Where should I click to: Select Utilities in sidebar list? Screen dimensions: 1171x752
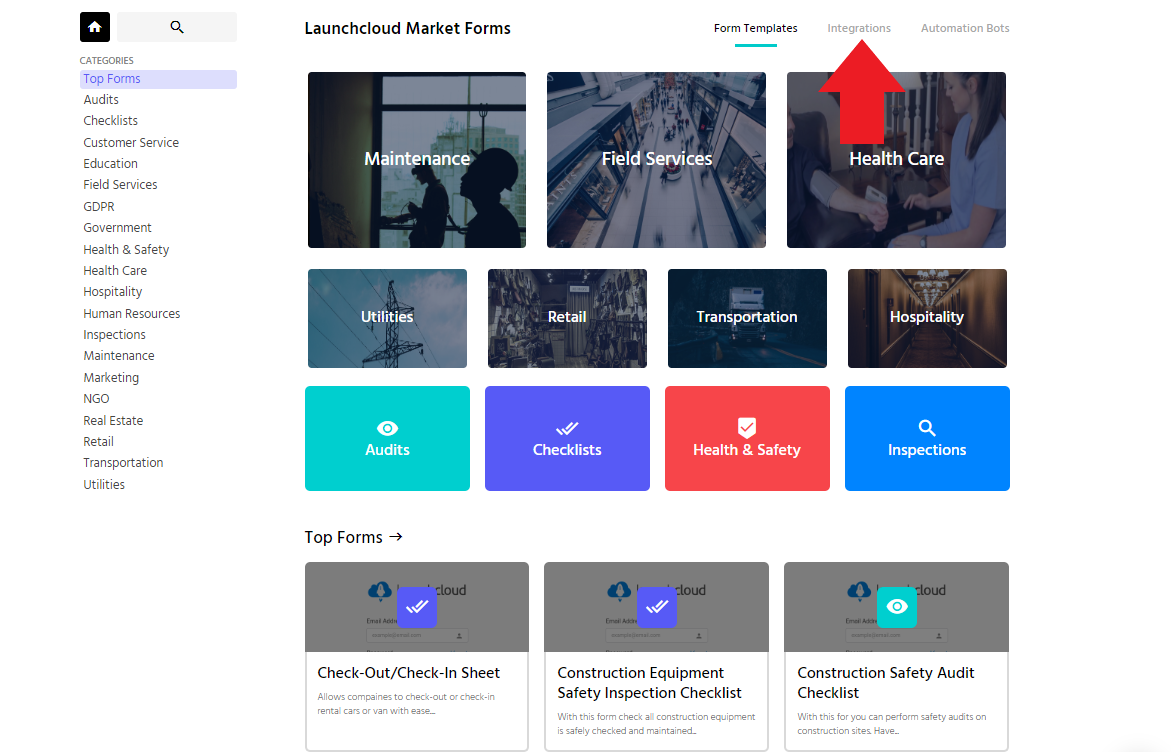pos(104,485)
